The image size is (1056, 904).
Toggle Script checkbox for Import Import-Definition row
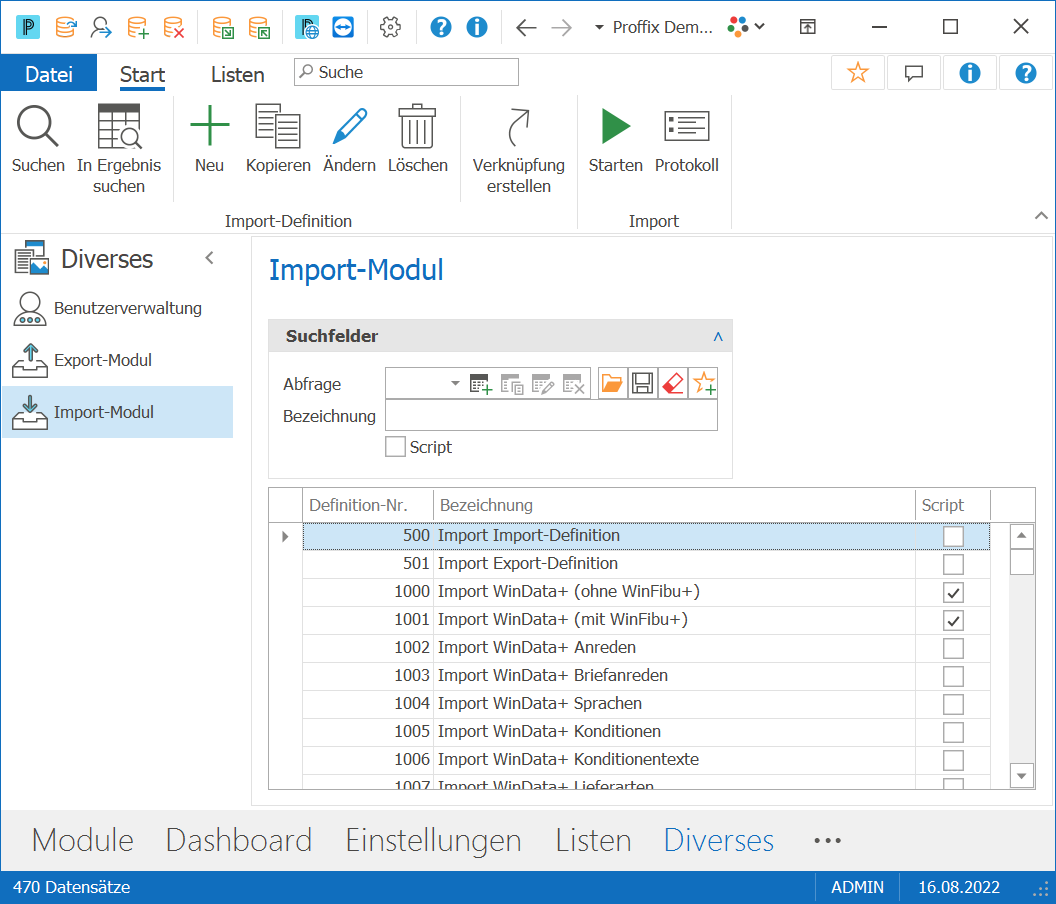tap(953, 536)
